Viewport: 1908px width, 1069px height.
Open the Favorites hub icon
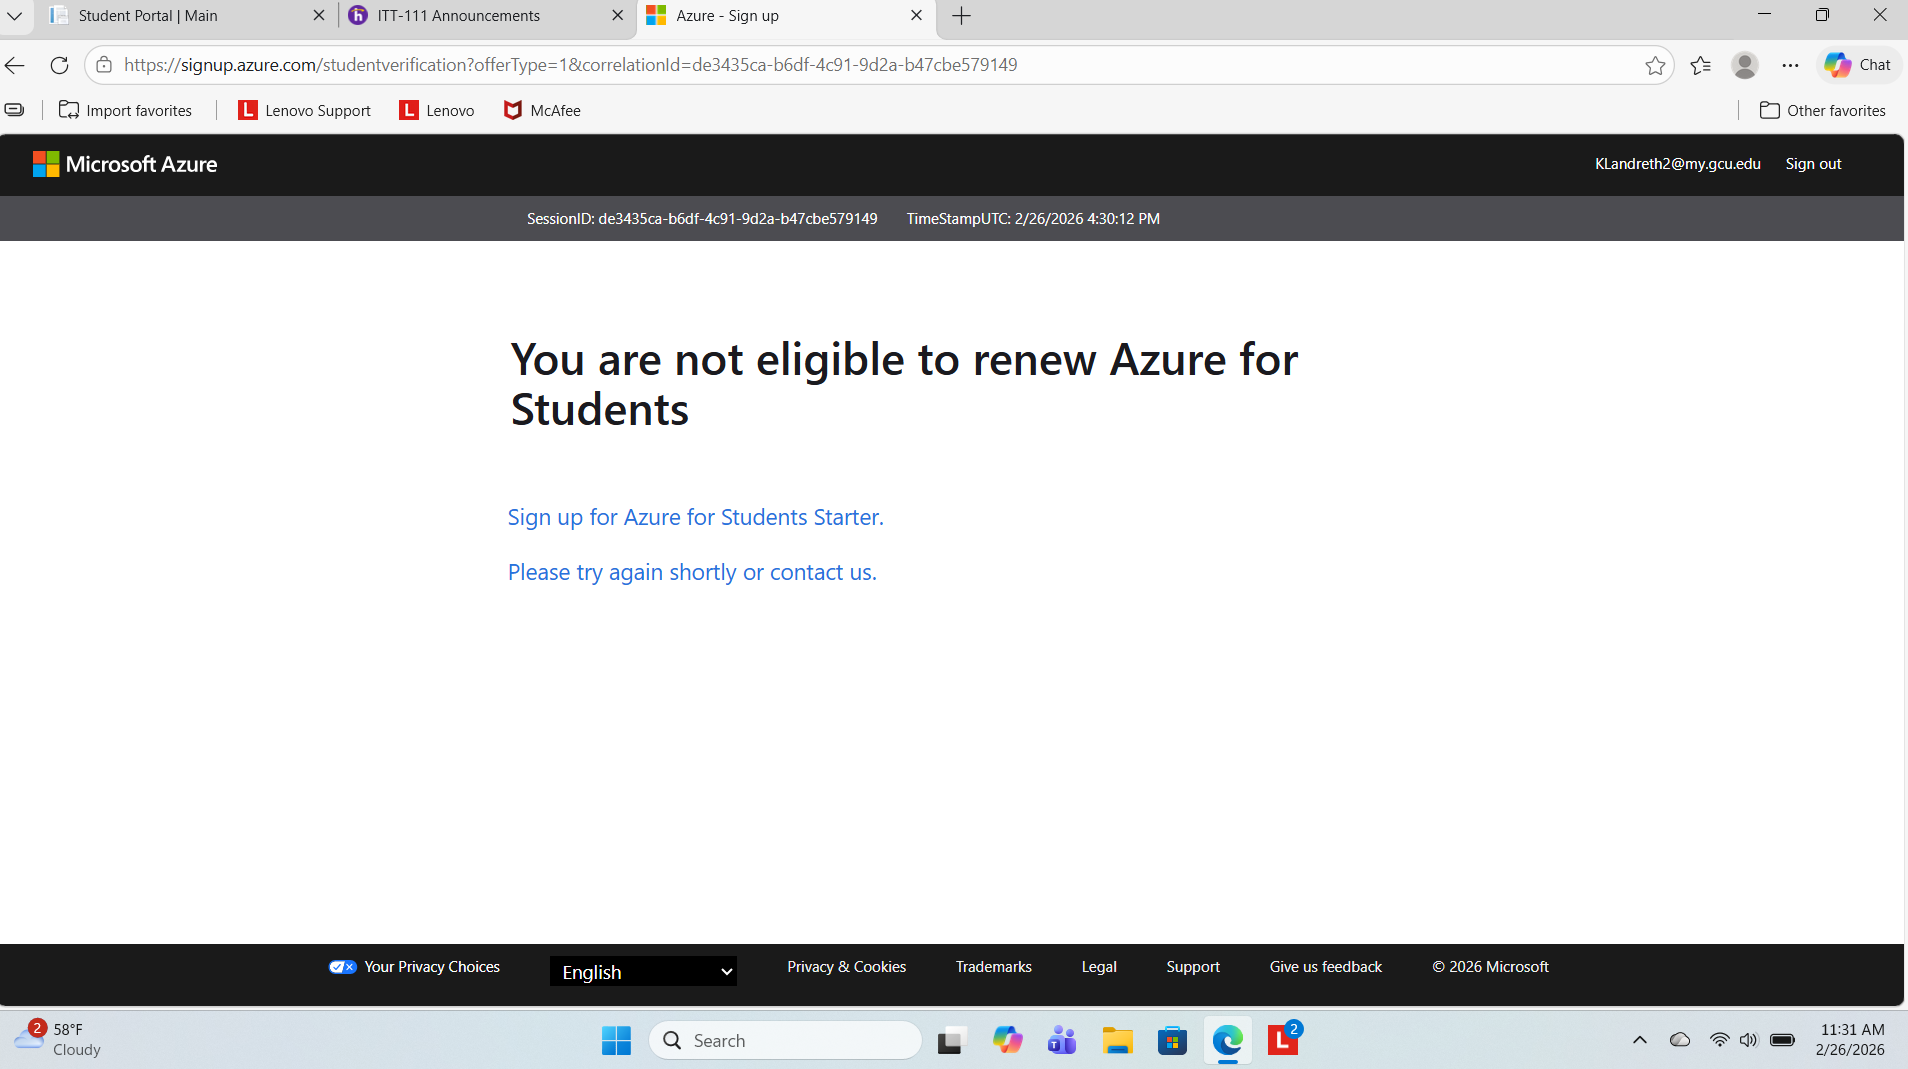[x=1700, y=65]
